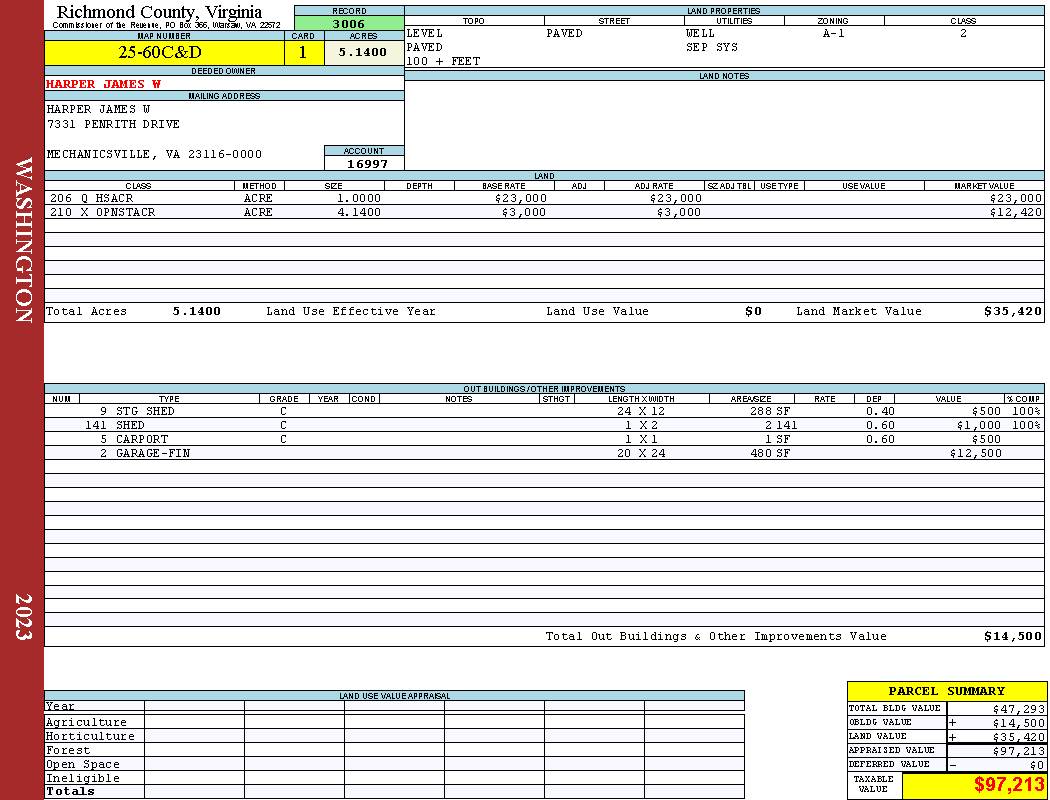
Task: Select outbuilding row GARAGE-FIN
Action: (x=544, y=453)
